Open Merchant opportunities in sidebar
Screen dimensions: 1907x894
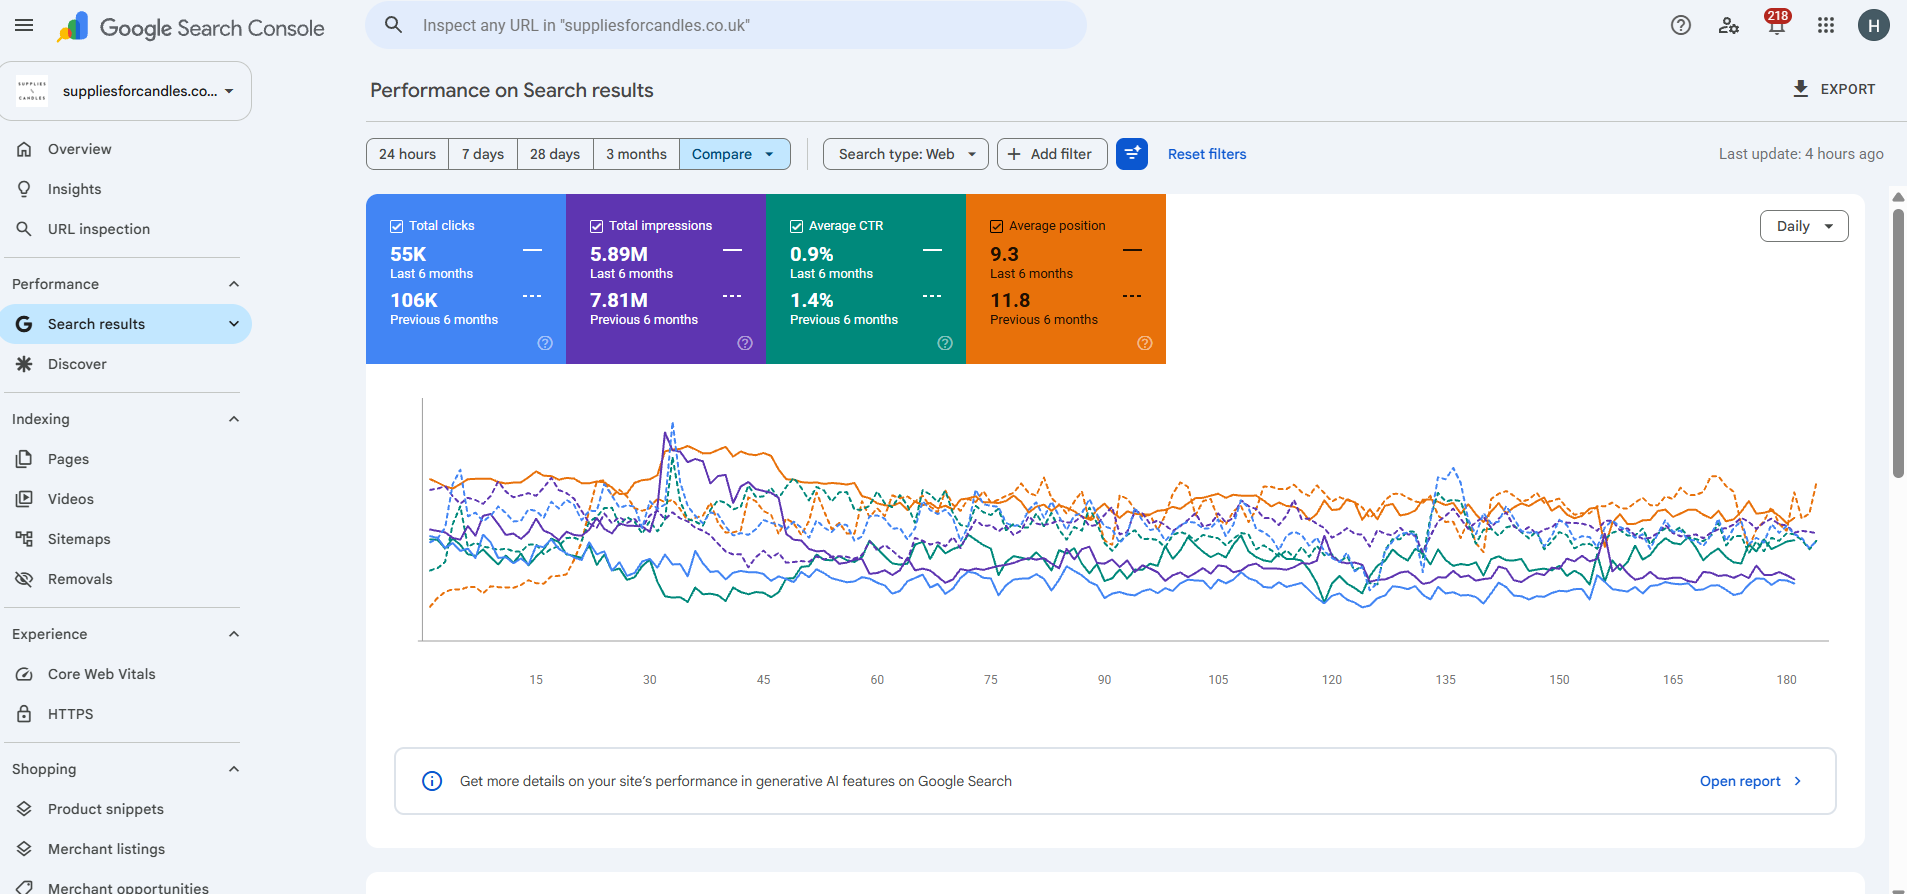pos(126,886)
